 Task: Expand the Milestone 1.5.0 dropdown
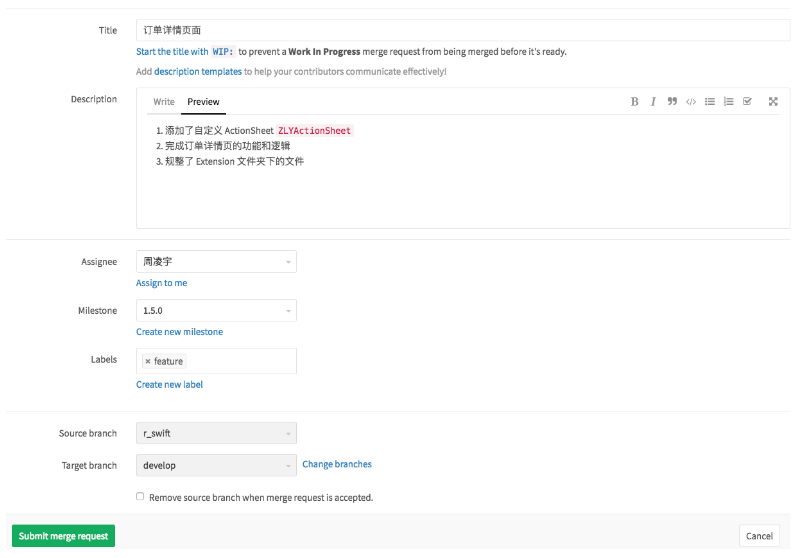tap(216, 311)
